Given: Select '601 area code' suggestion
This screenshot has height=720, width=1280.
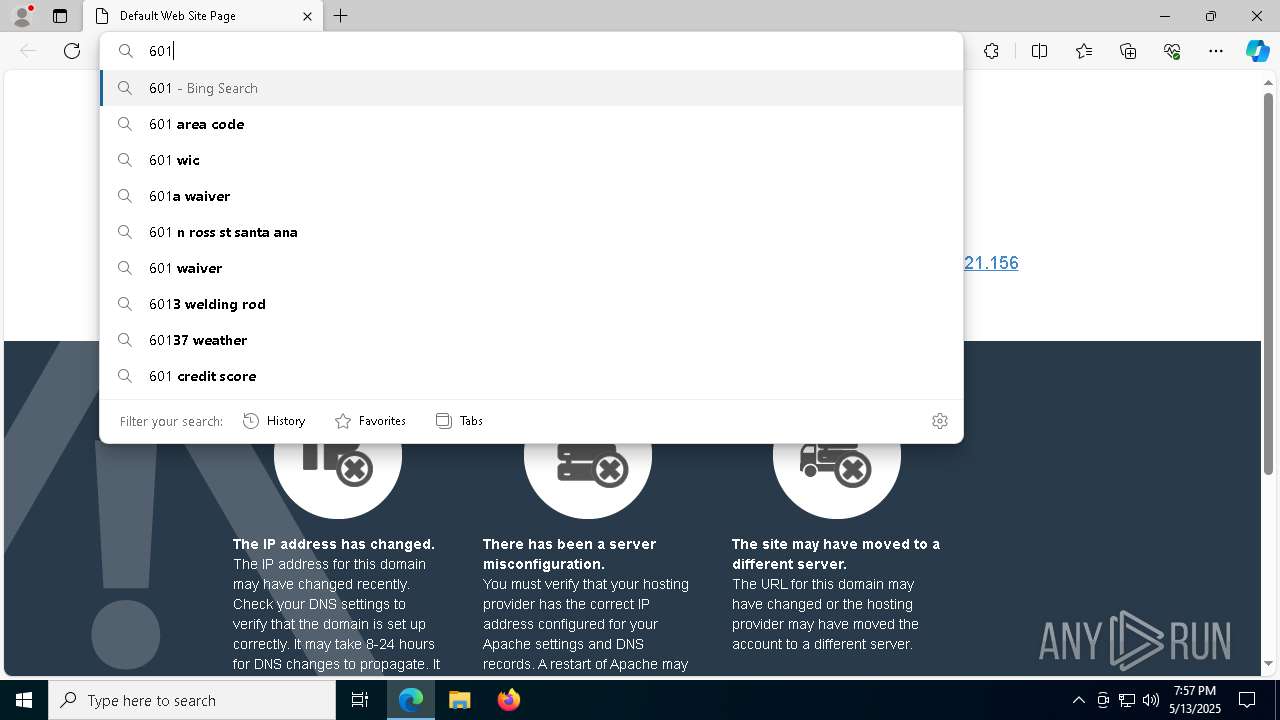Looking at the screenshot, I should [531, 124].
